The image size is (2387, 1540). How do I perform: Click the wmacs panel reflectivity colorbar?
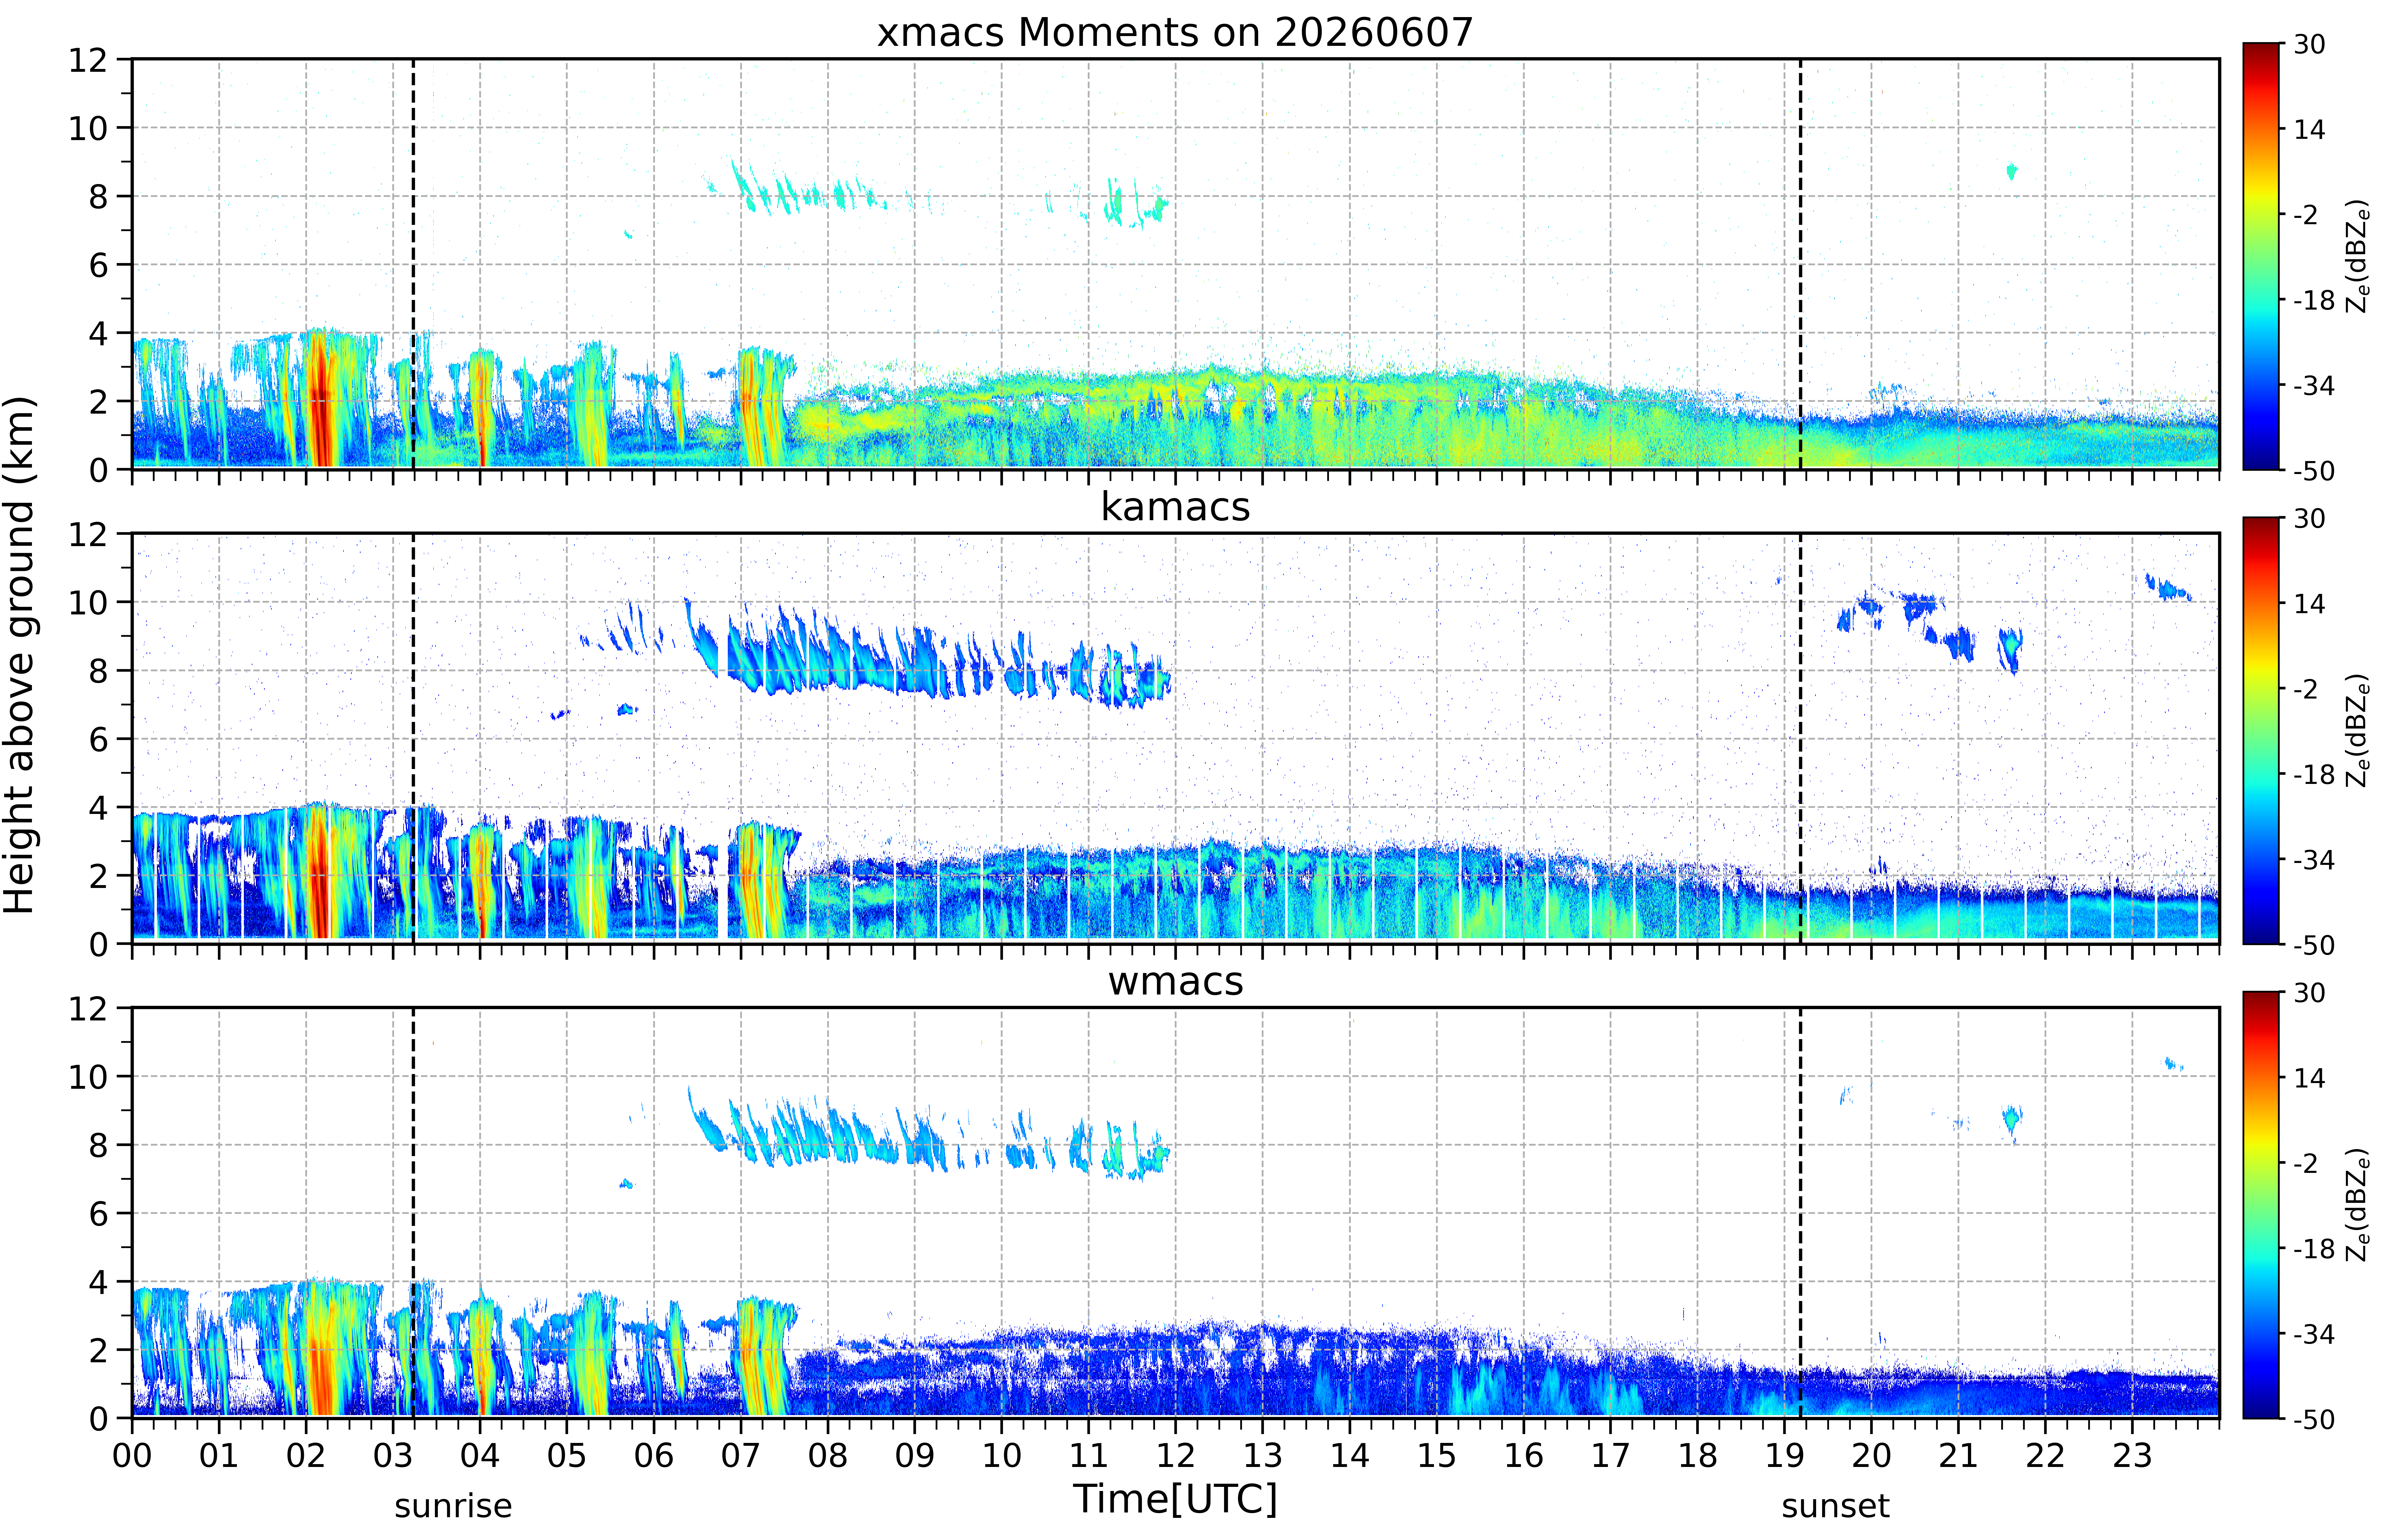point(2261,1205)
